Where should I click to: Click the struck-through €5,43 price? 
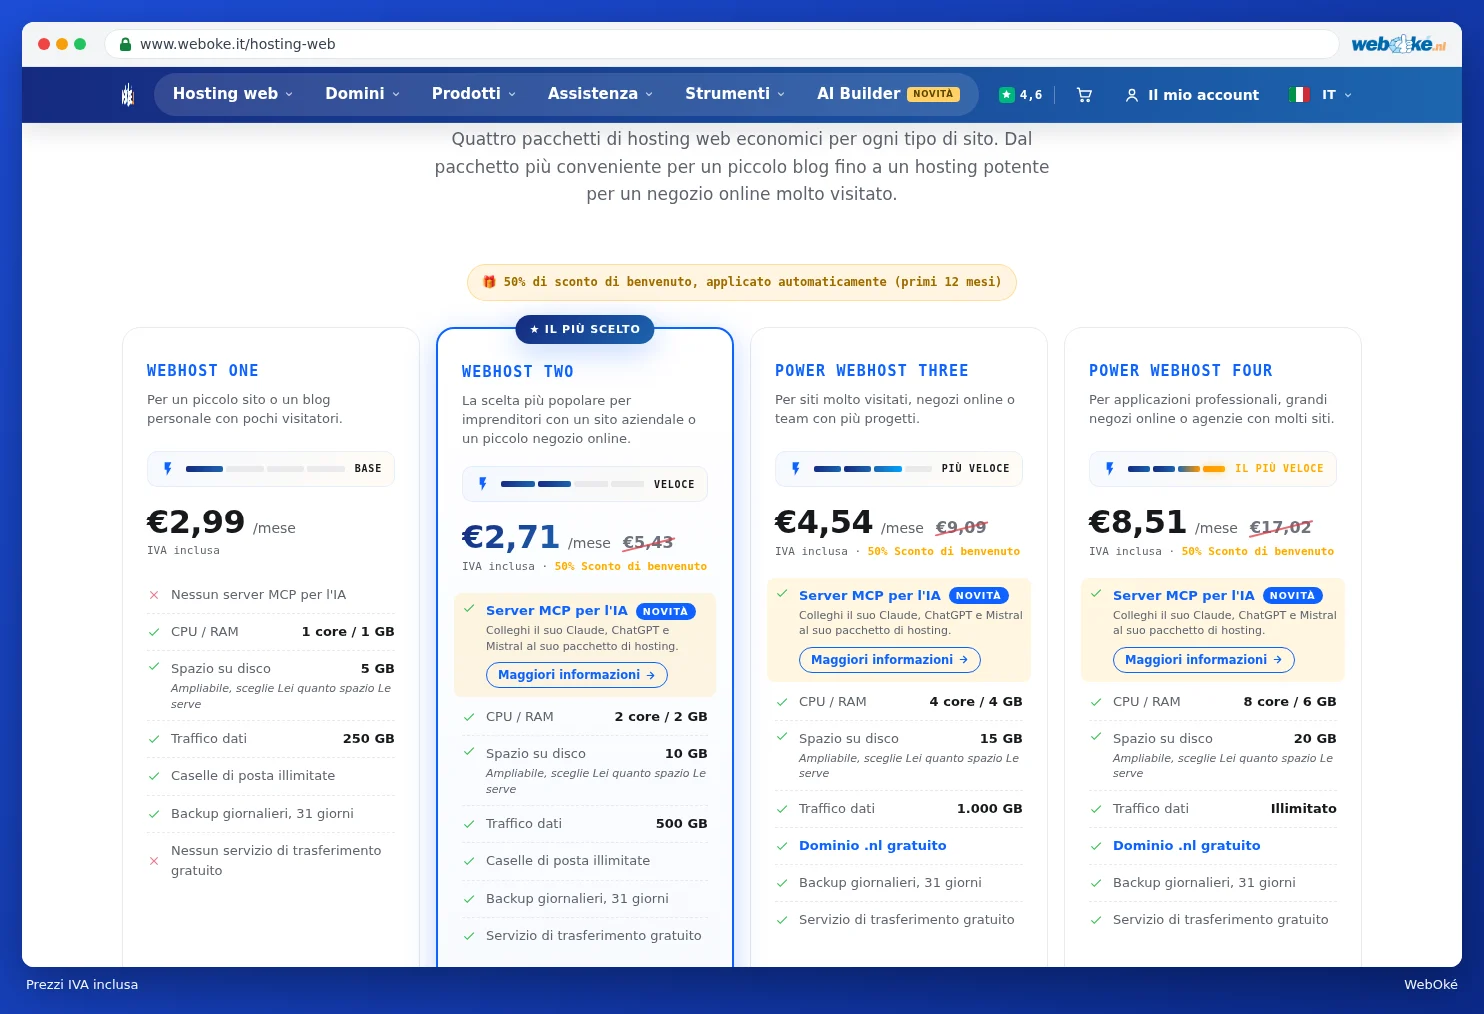click(649, 542)
